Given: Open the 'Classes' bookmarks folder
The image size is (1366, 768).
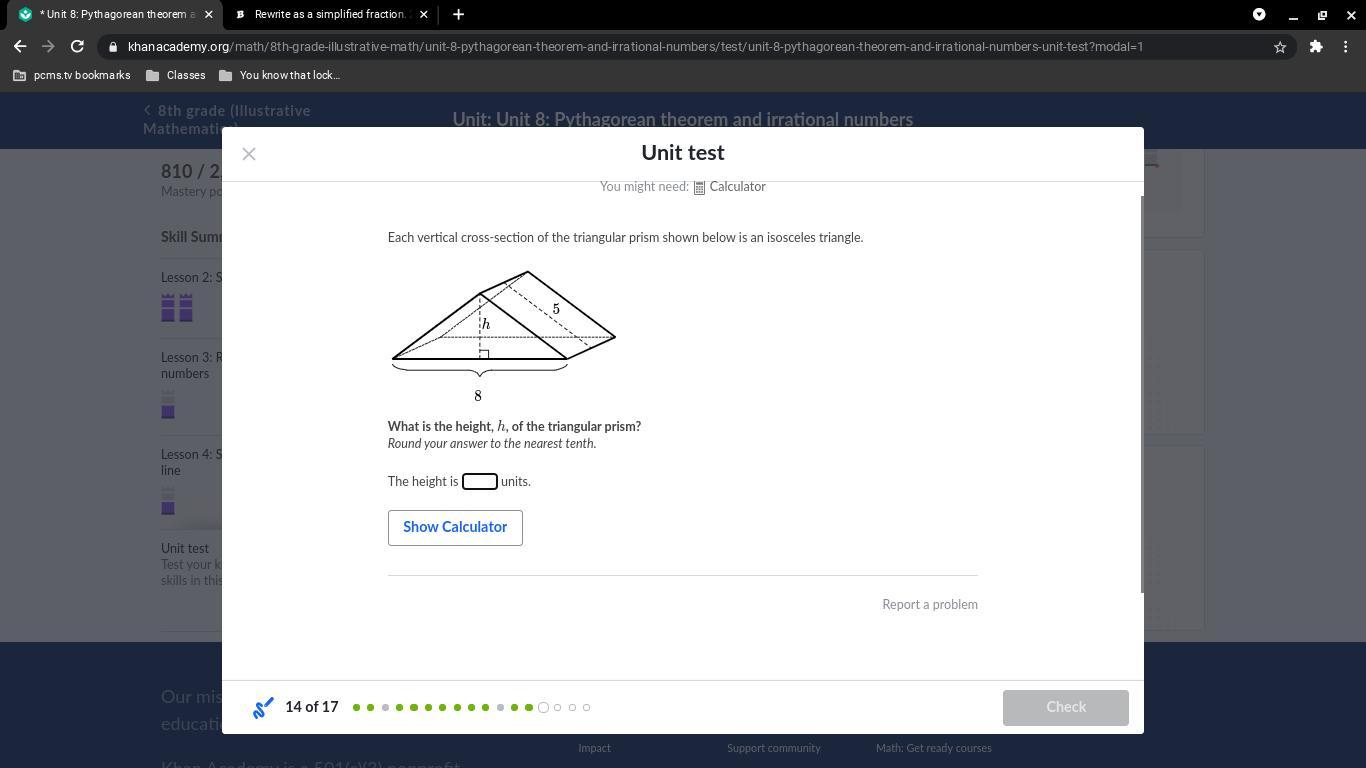Looking at the screenshot, I should (176, 75).
